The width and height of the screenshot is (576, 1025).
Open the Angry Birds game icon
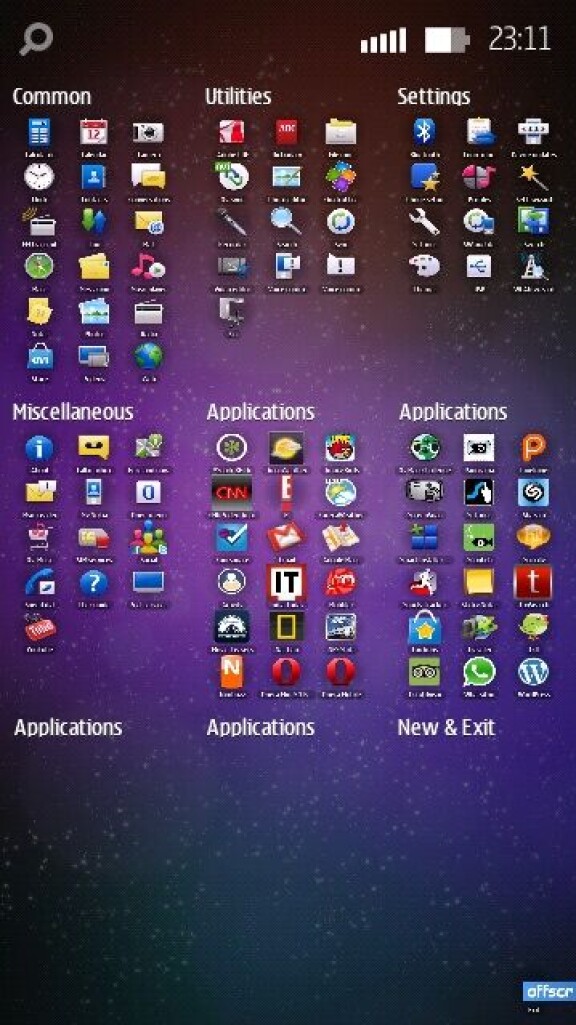[340, 448]
